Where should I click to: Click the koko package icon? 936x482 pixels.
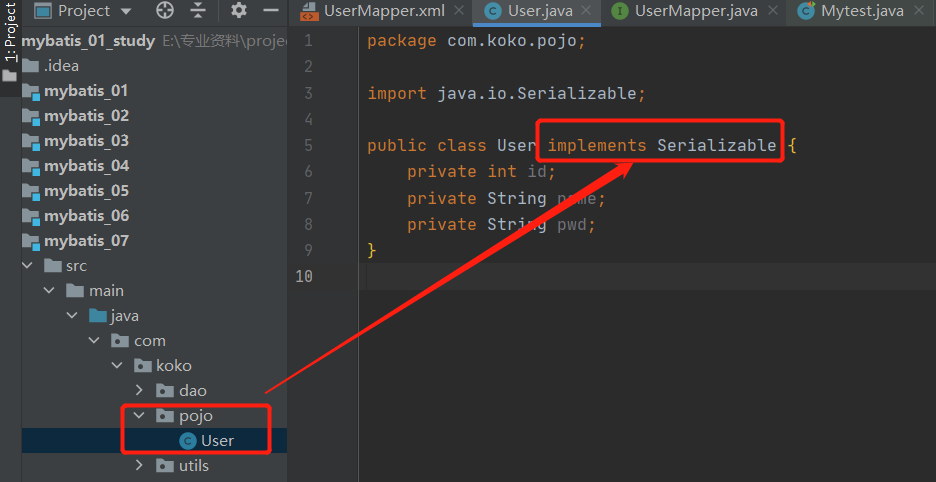pyautogui.click(x=142, y=366)
